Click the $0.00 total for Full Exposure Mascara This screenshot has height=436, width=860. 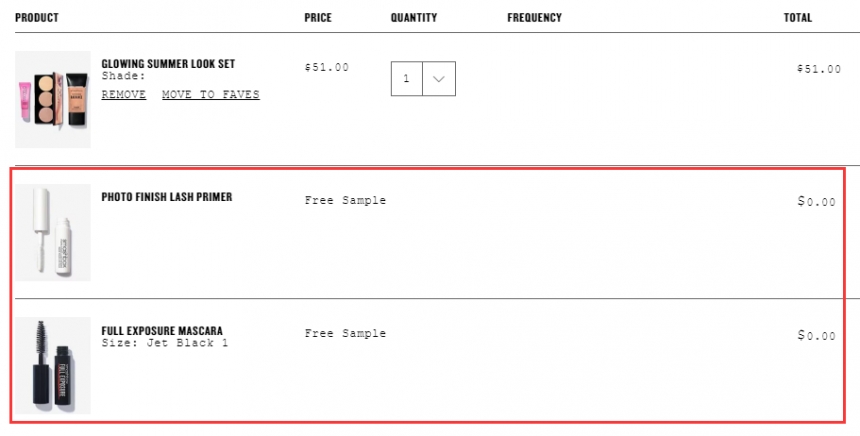click(x=817, y=335)
